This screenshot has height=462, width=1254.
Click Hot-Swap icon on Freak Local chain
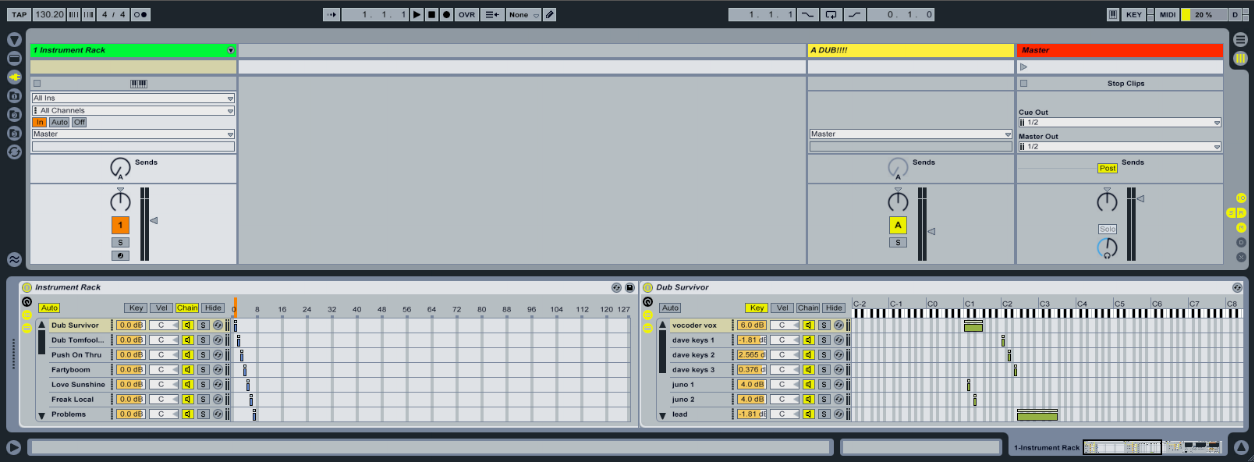[218, 400]
